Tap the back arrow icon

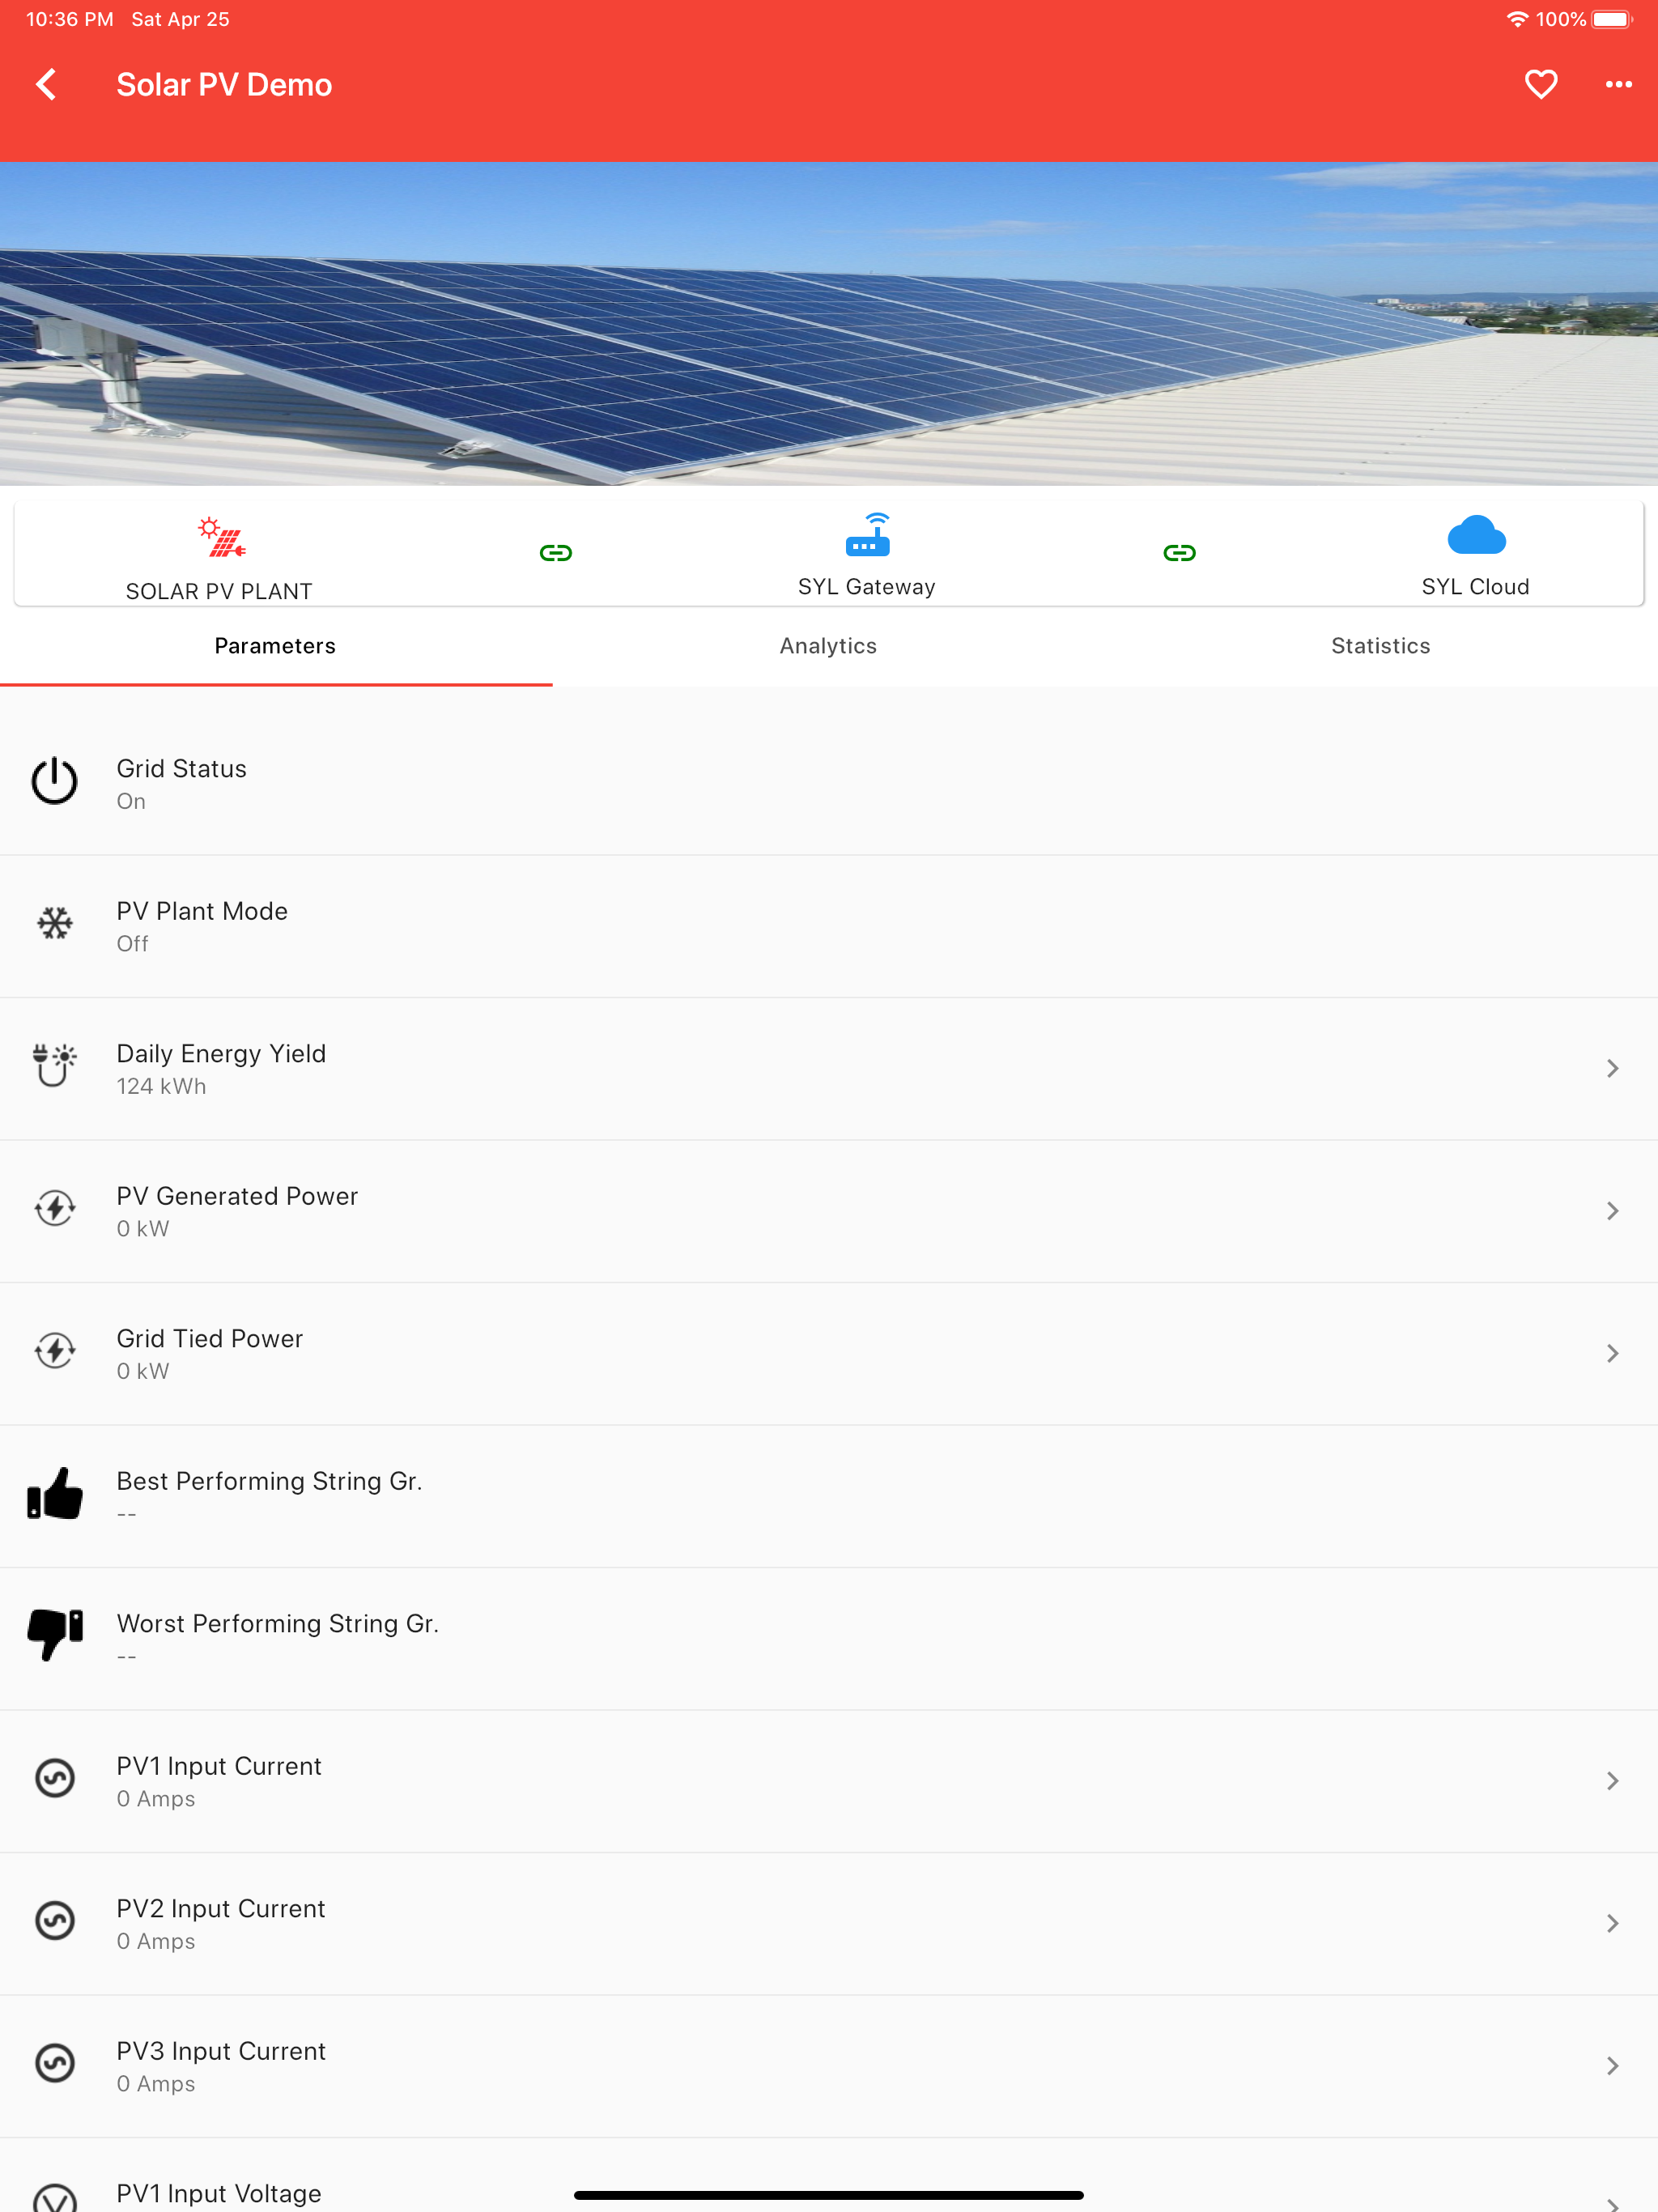(x=46, y=85)
